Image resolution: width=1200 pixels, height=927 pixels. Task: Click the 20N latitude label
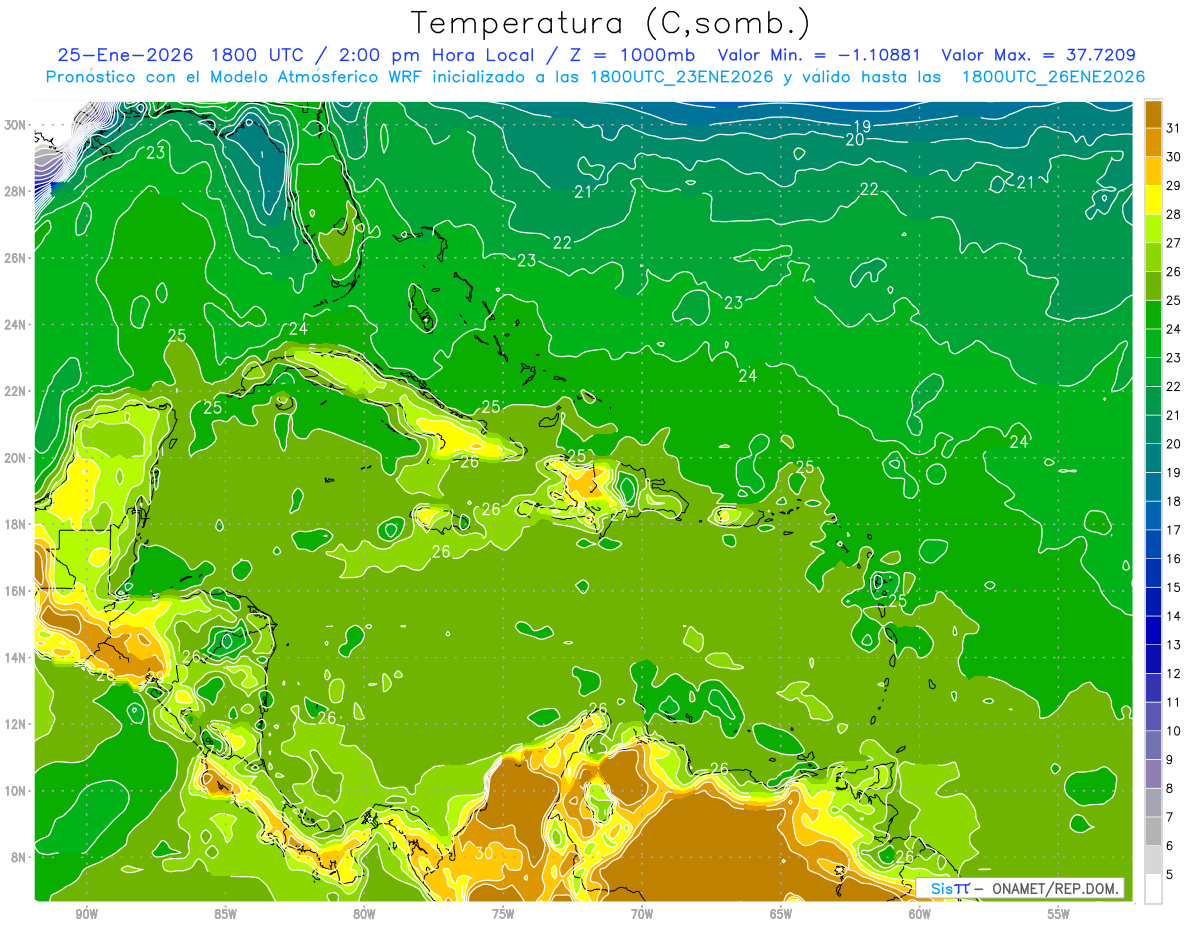16,458
